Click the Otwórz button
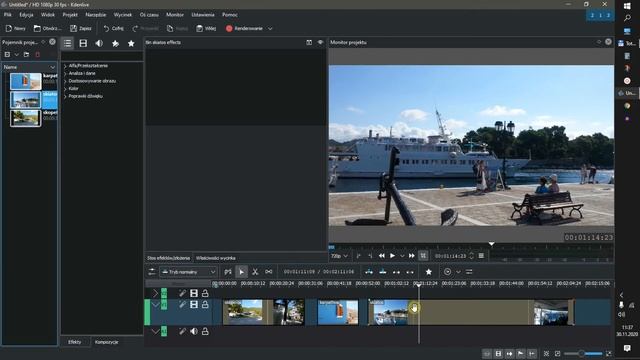 pyautogui.click(x=47, y=29)
